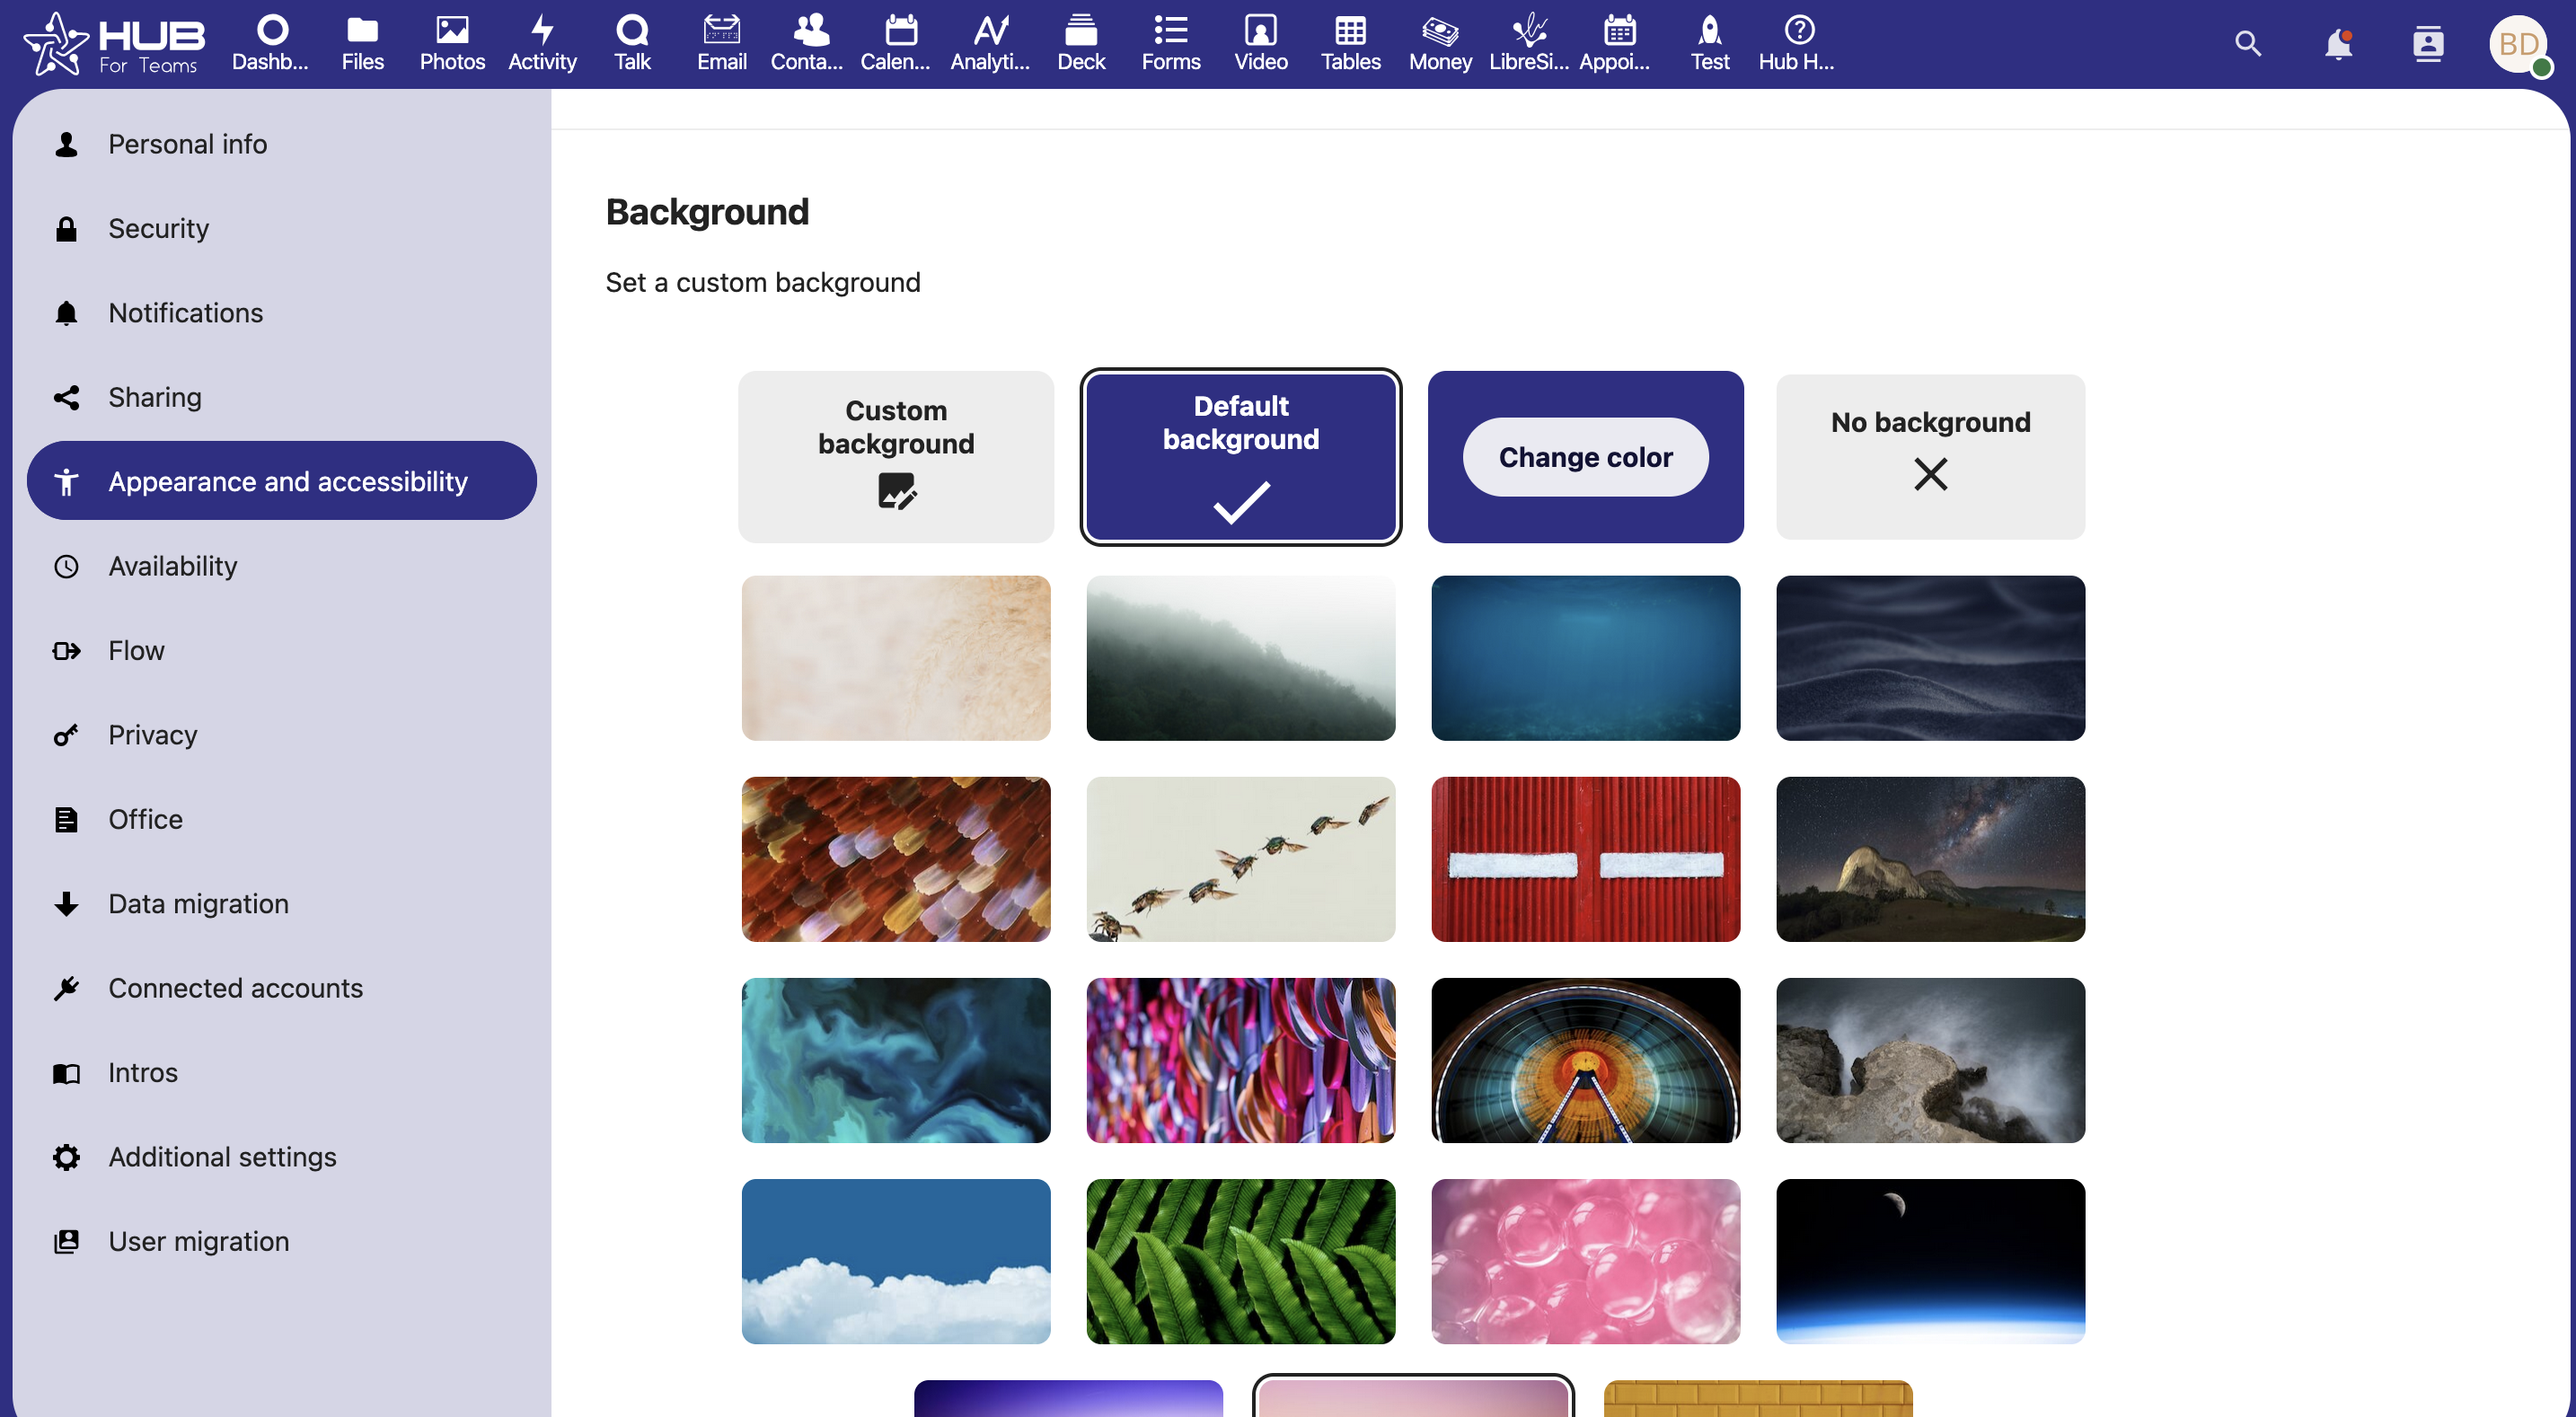
Task: Open Connected accounts section
Action: tap(282, 988)
